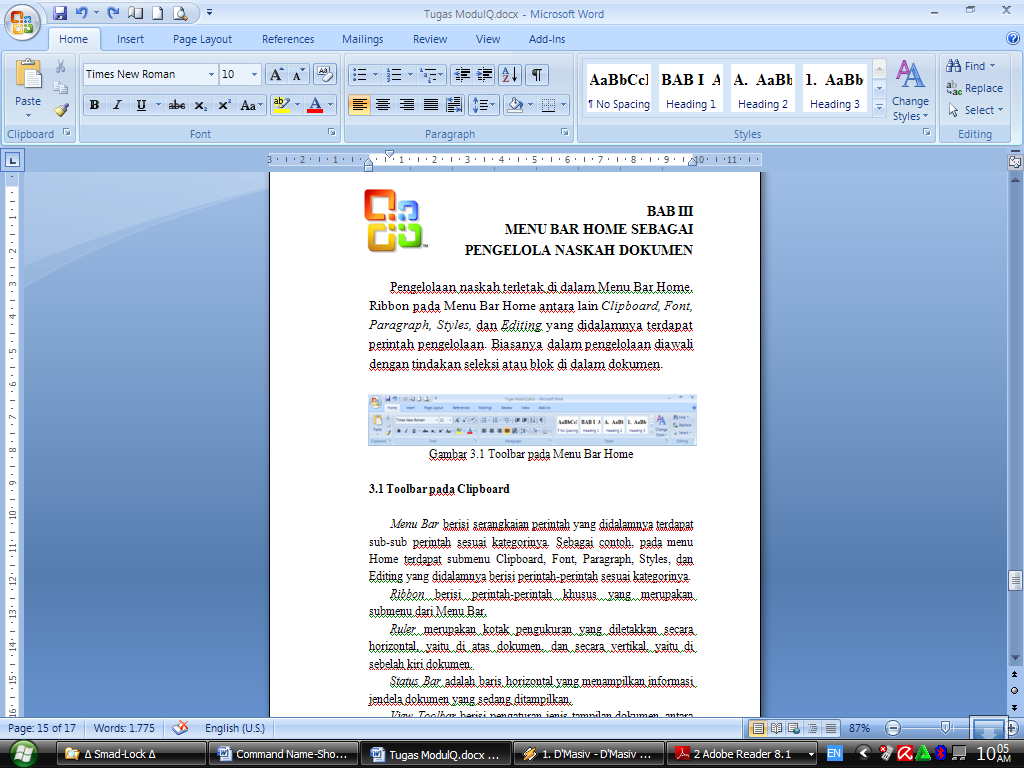Apply subscript formatting
The height and width of the screenshot is (768, 1024).
point(200,105)
